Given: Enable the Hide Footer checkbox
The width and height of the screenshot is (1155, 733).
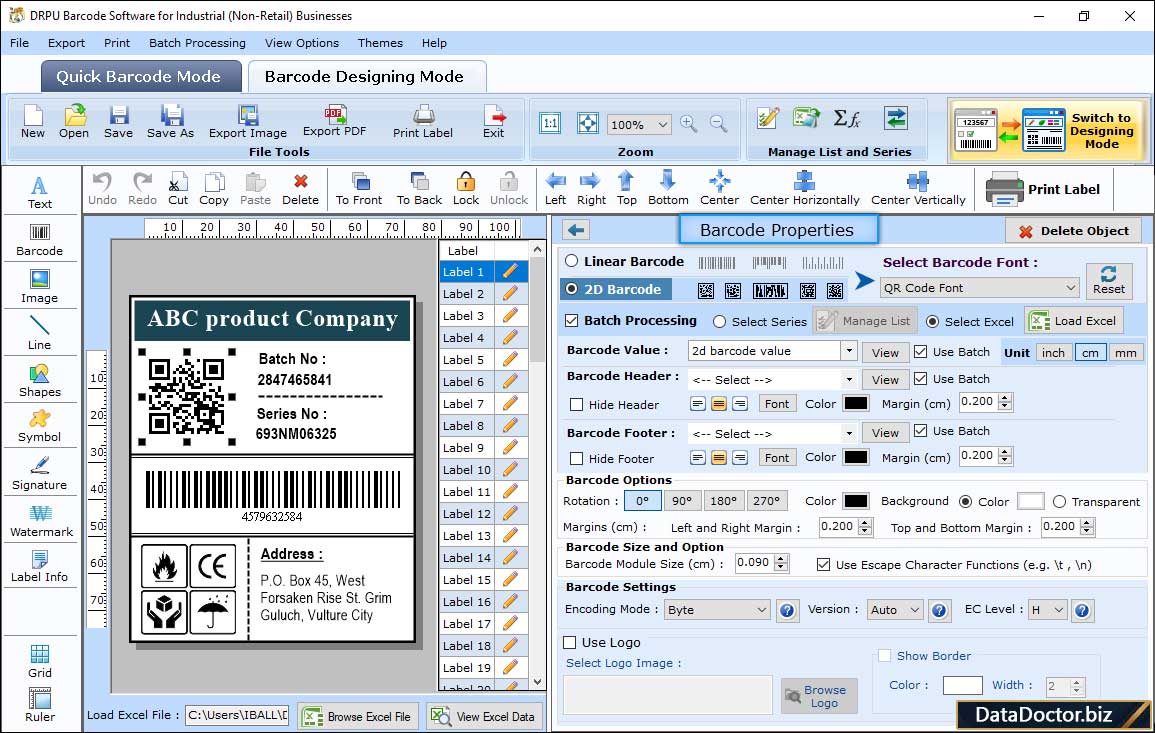Looking at the screenshot, I should (x=577, y=458).
